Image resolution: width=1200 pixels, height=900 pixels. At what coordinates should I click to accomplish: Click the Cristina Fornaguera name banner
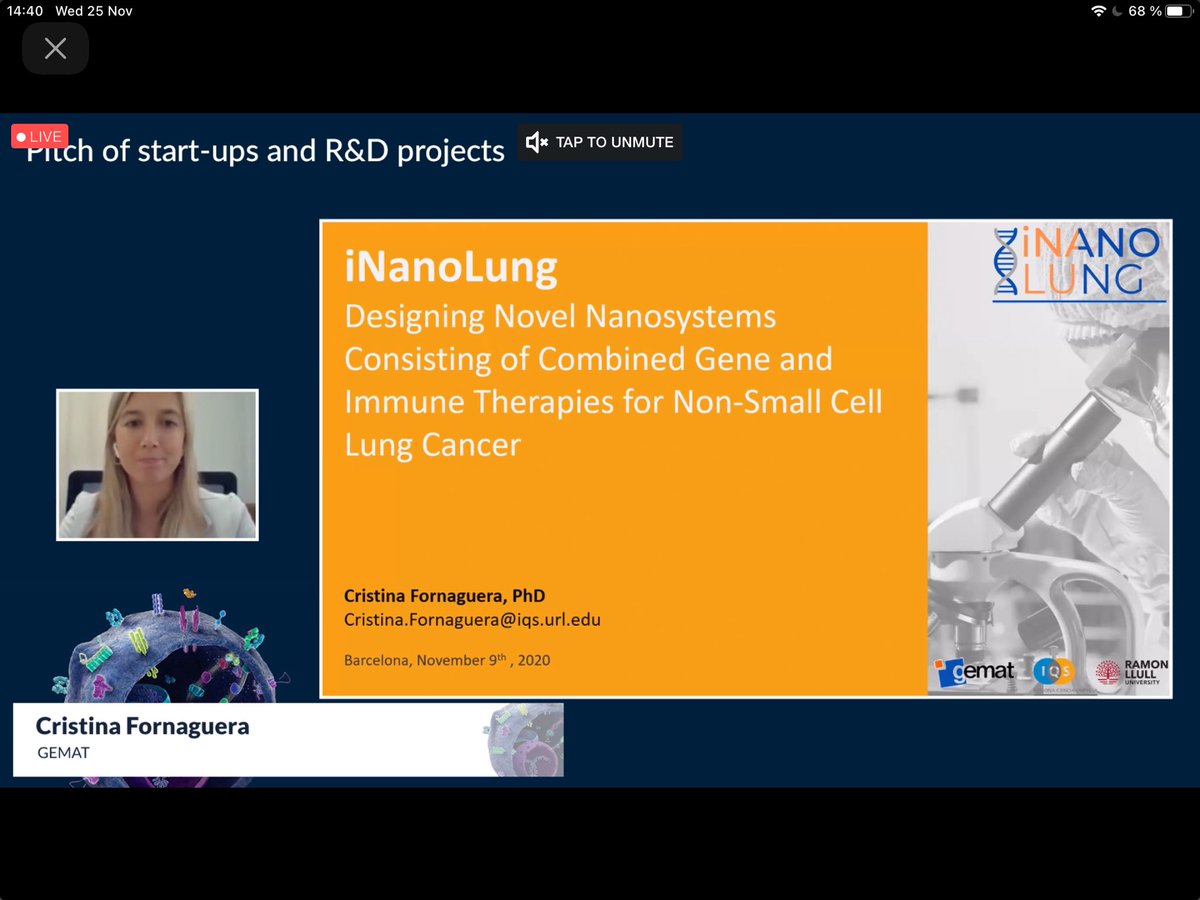288,740
